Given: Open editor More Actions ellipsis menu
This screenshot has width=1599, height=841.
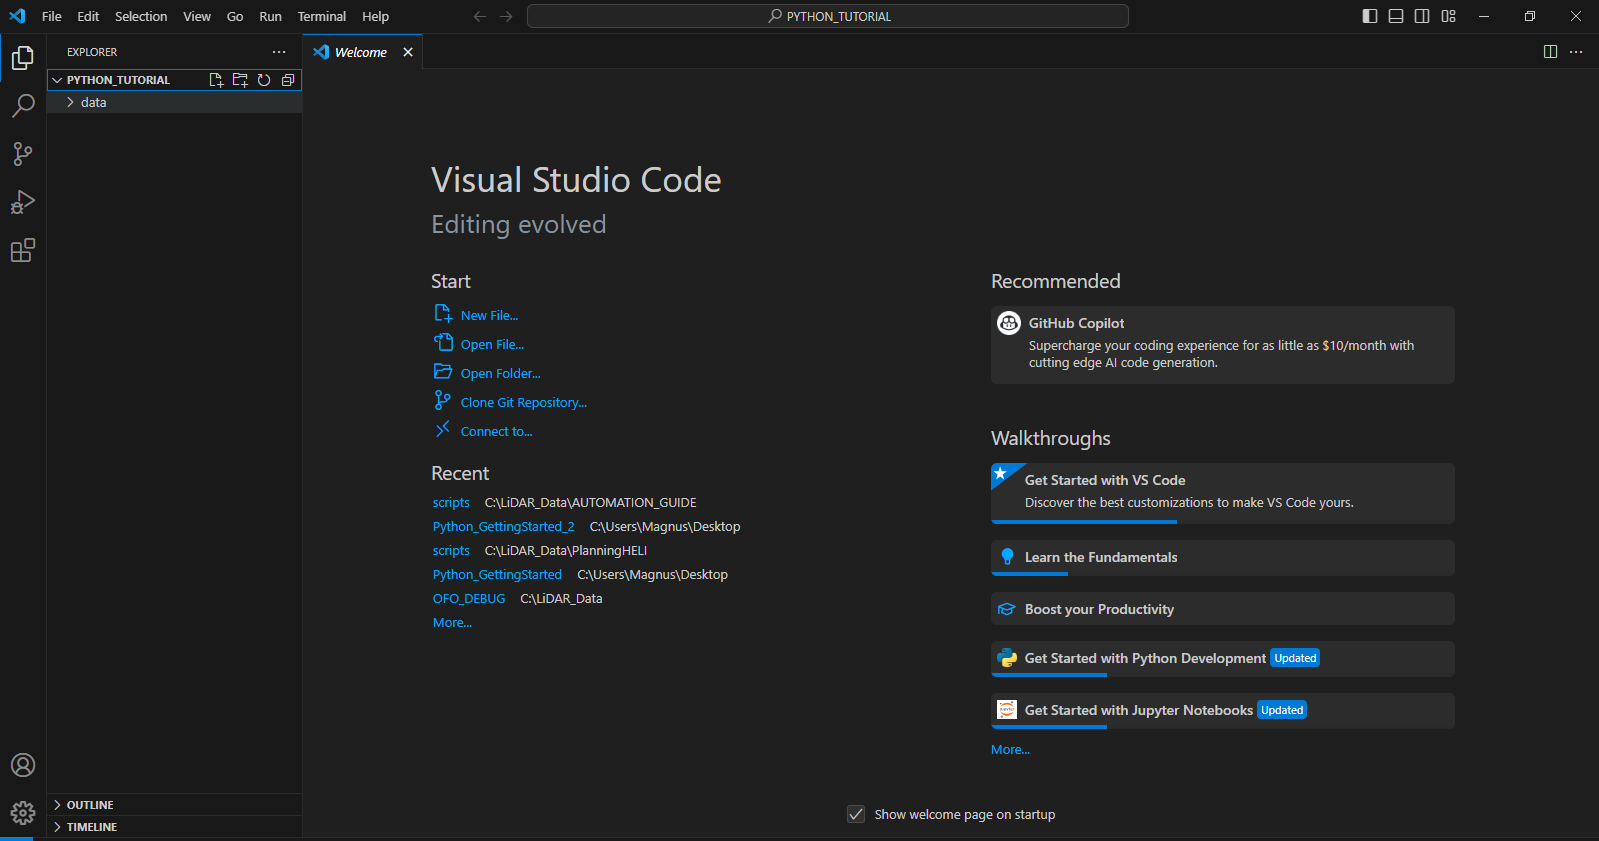Looking at the screenshot, I should point(1576,52).
